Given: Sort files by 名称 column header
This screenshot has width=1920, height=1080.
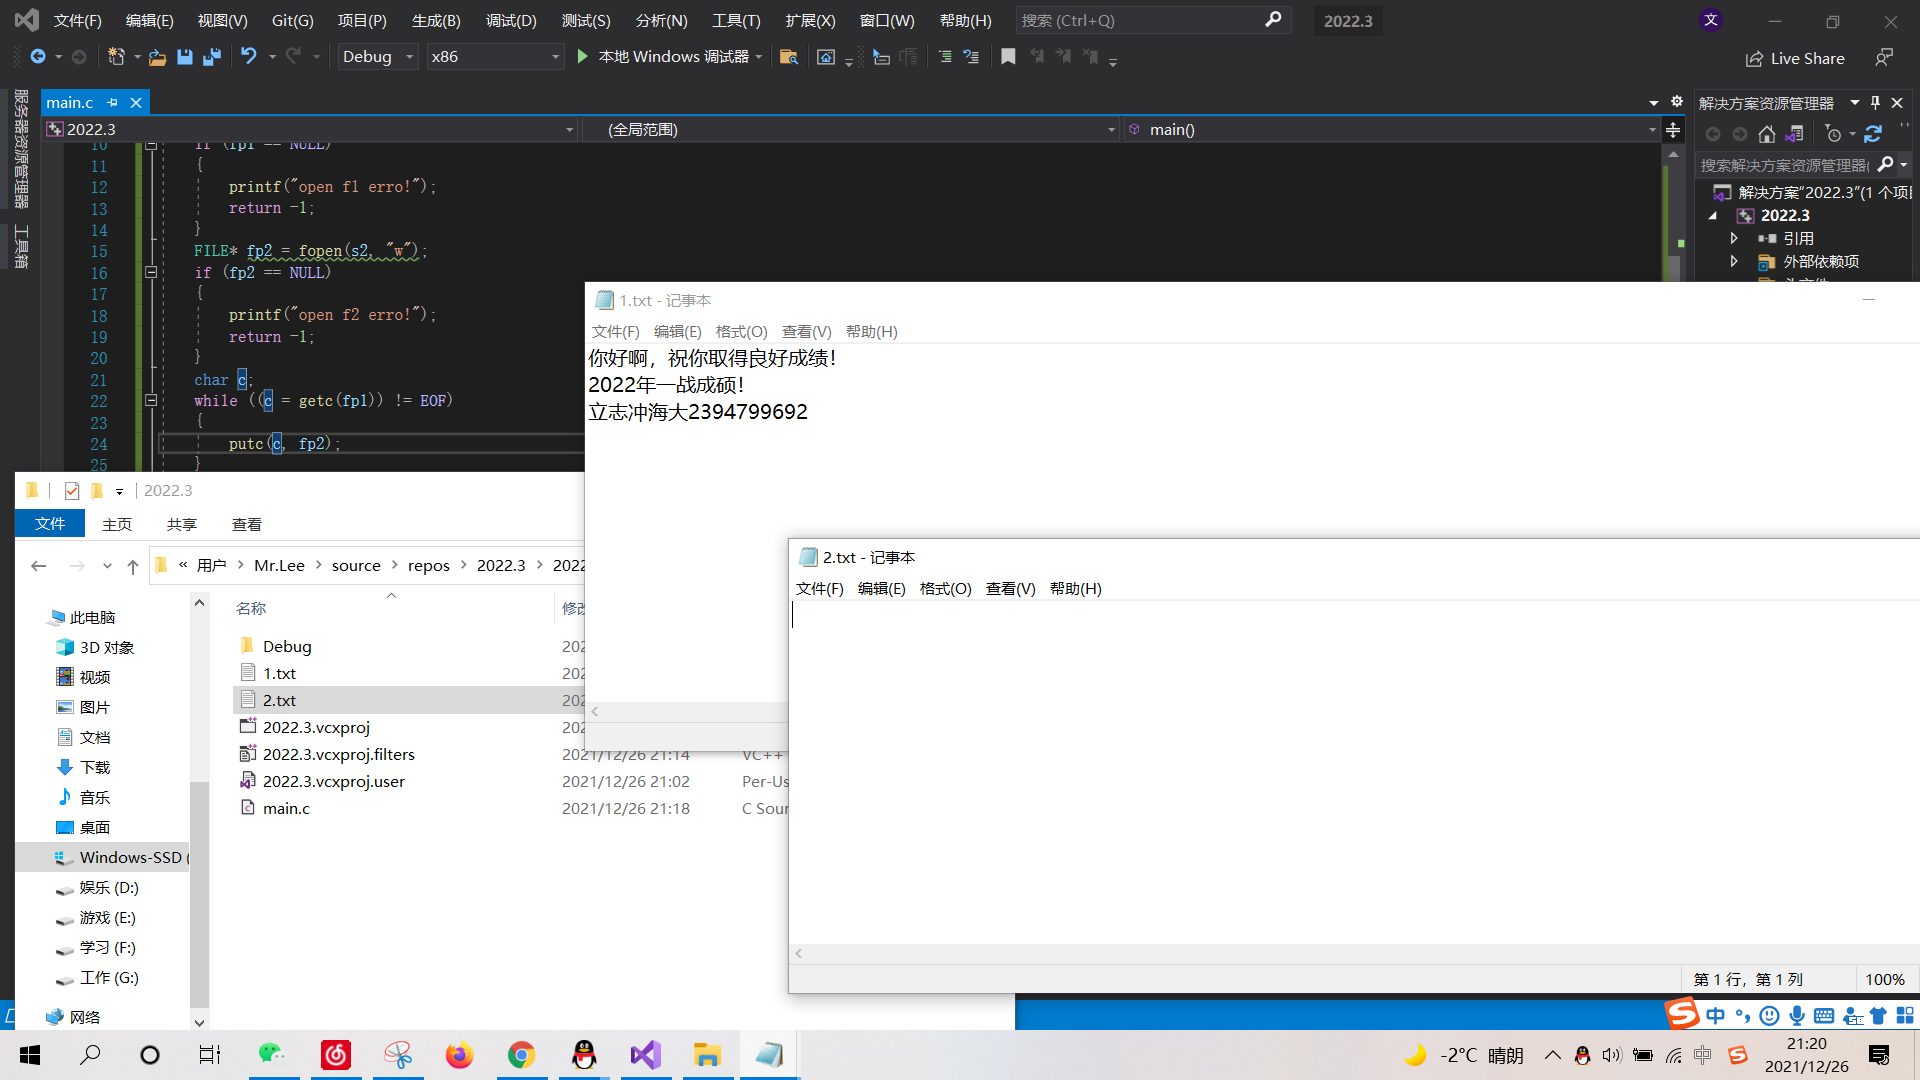Looking at the screenshot, I should pos(251,608).
